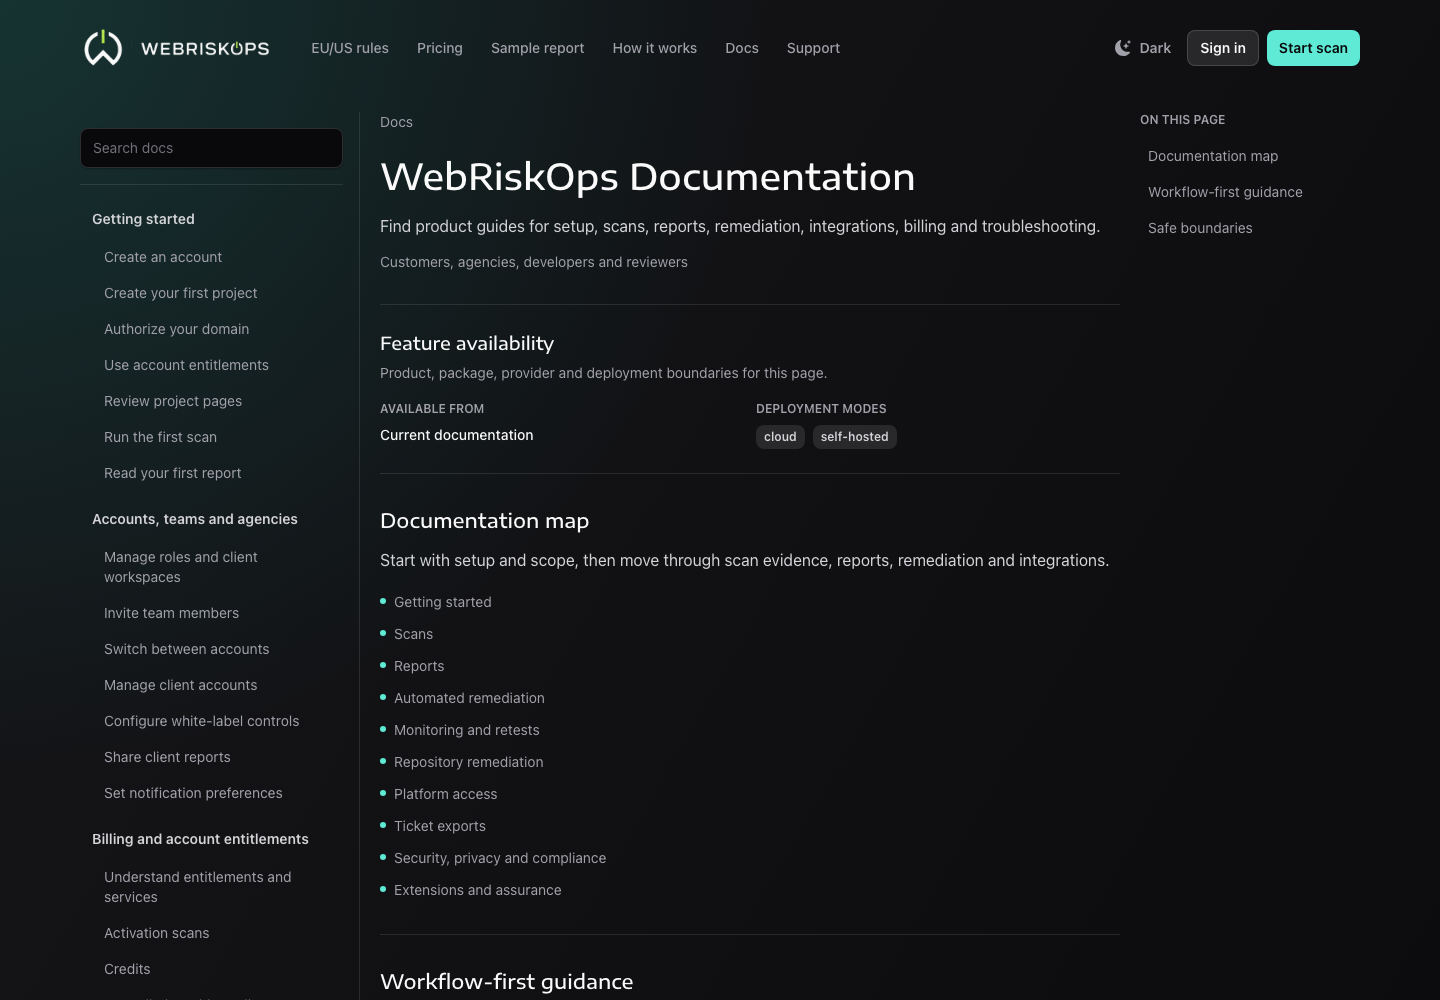Viewport: 1440px width, 1000px height.
Task: Open Getting started in documentation map
Action: point(443,602)
